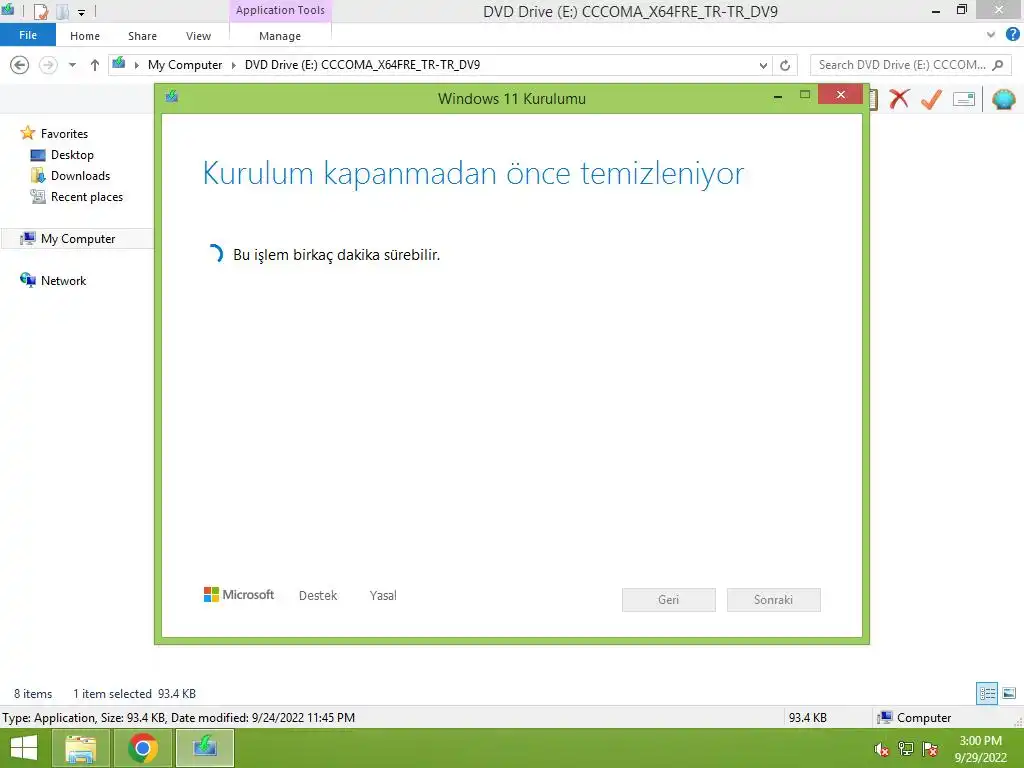The width and height of the screenshot is (1024, 768).
Task: Open the Destek support link
Action: pos(318,596)
